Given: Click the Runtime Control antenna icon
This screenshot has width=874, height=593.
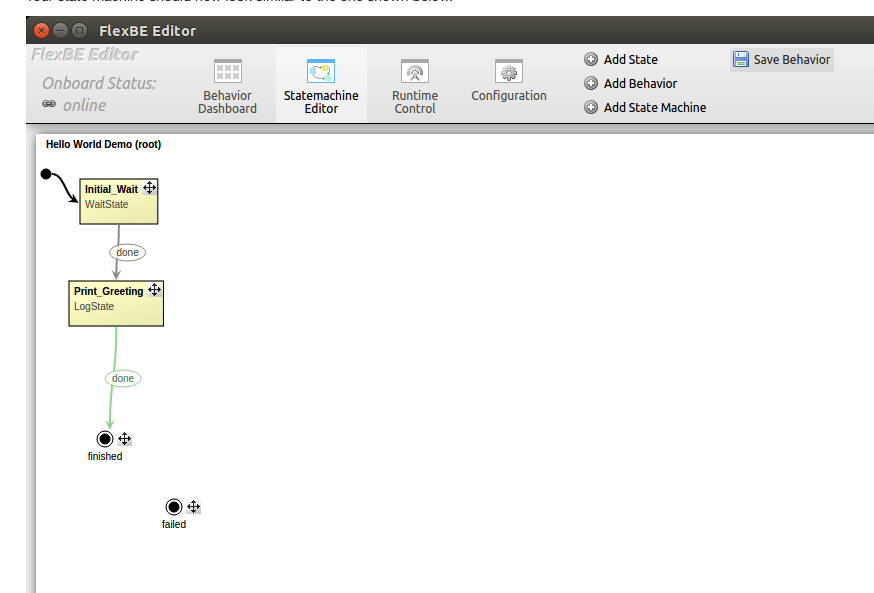Looking at the screenshot, I should [x=415, y=71].
